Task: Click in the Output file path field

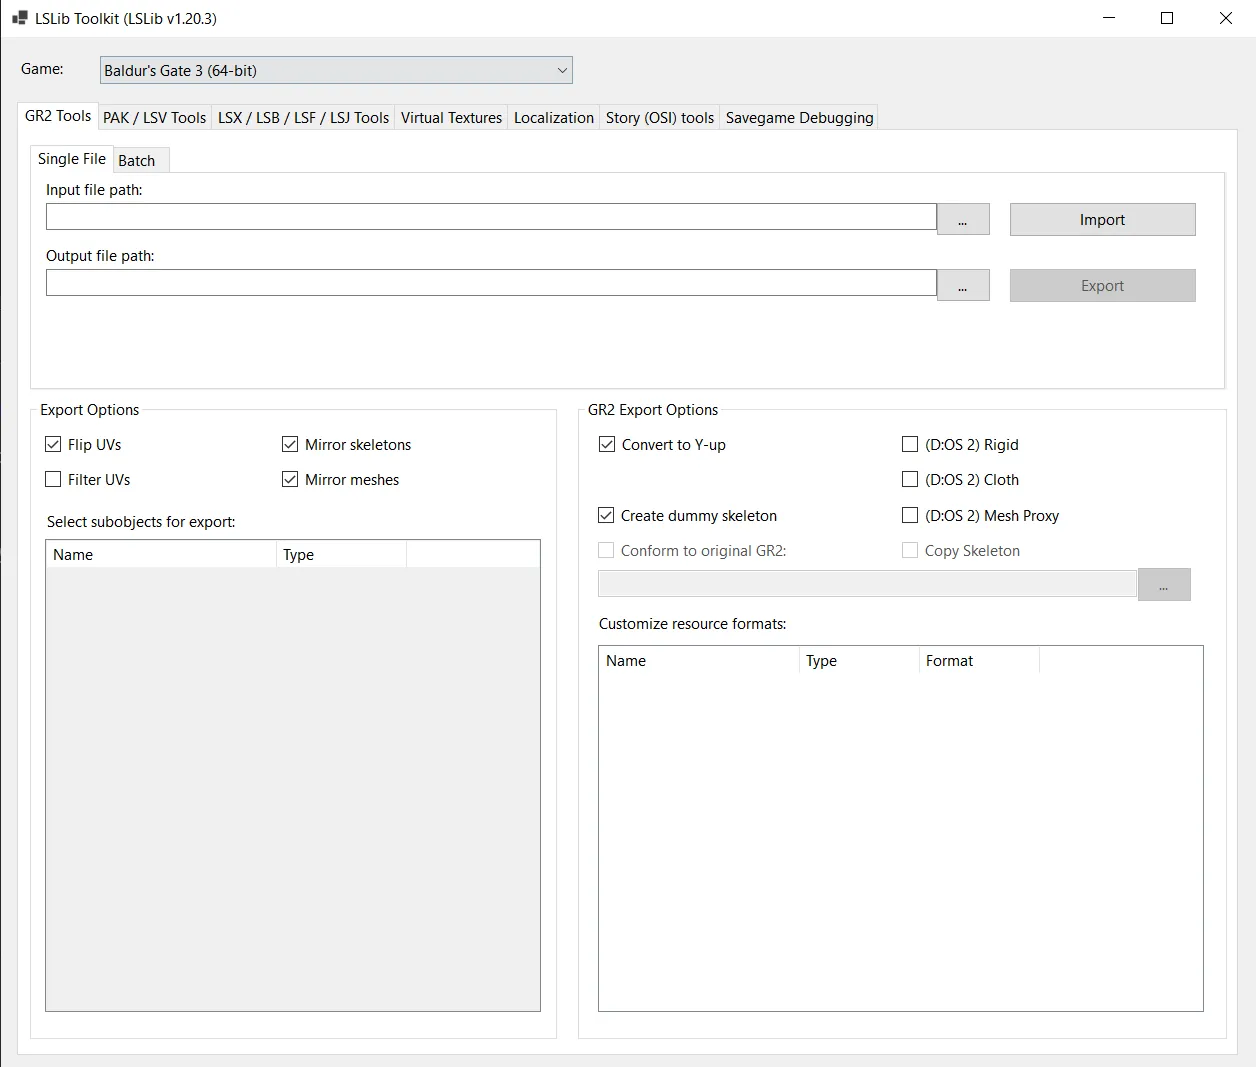Action: pos(490,283)
